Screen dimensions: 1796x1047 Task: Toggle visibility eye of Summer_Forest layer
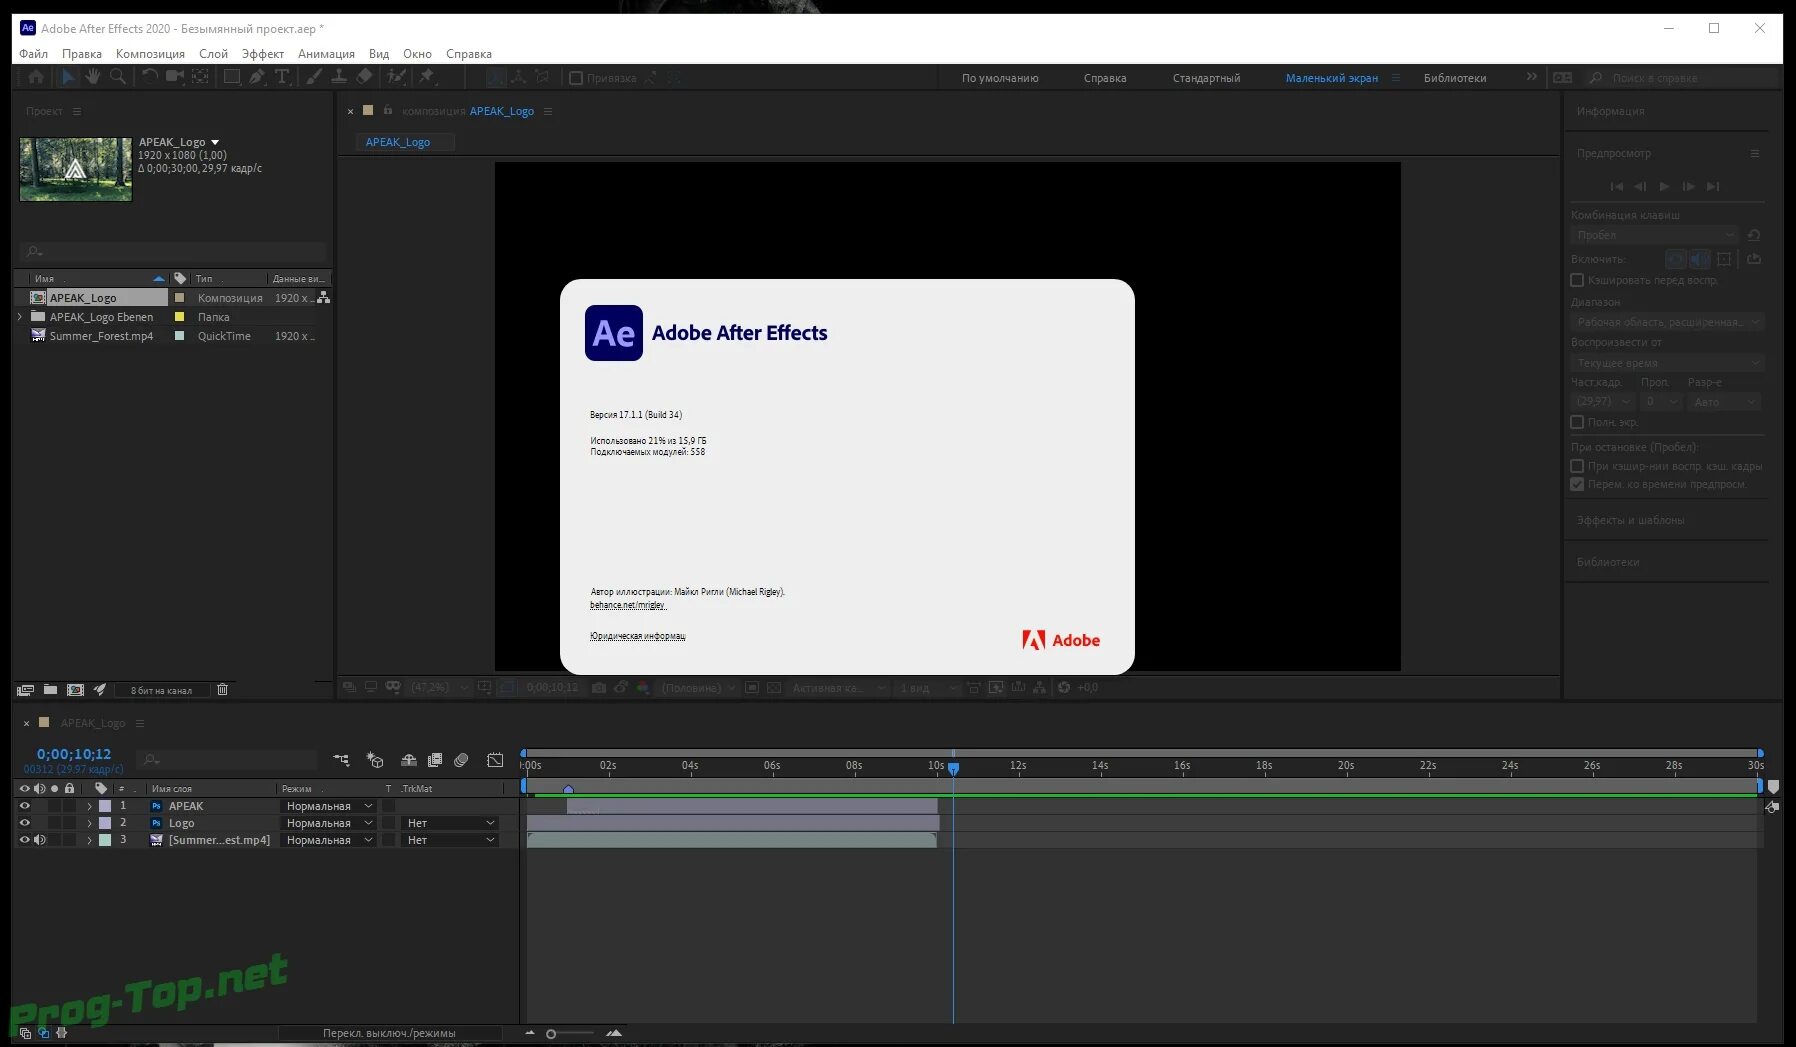[x=25, y=840]
